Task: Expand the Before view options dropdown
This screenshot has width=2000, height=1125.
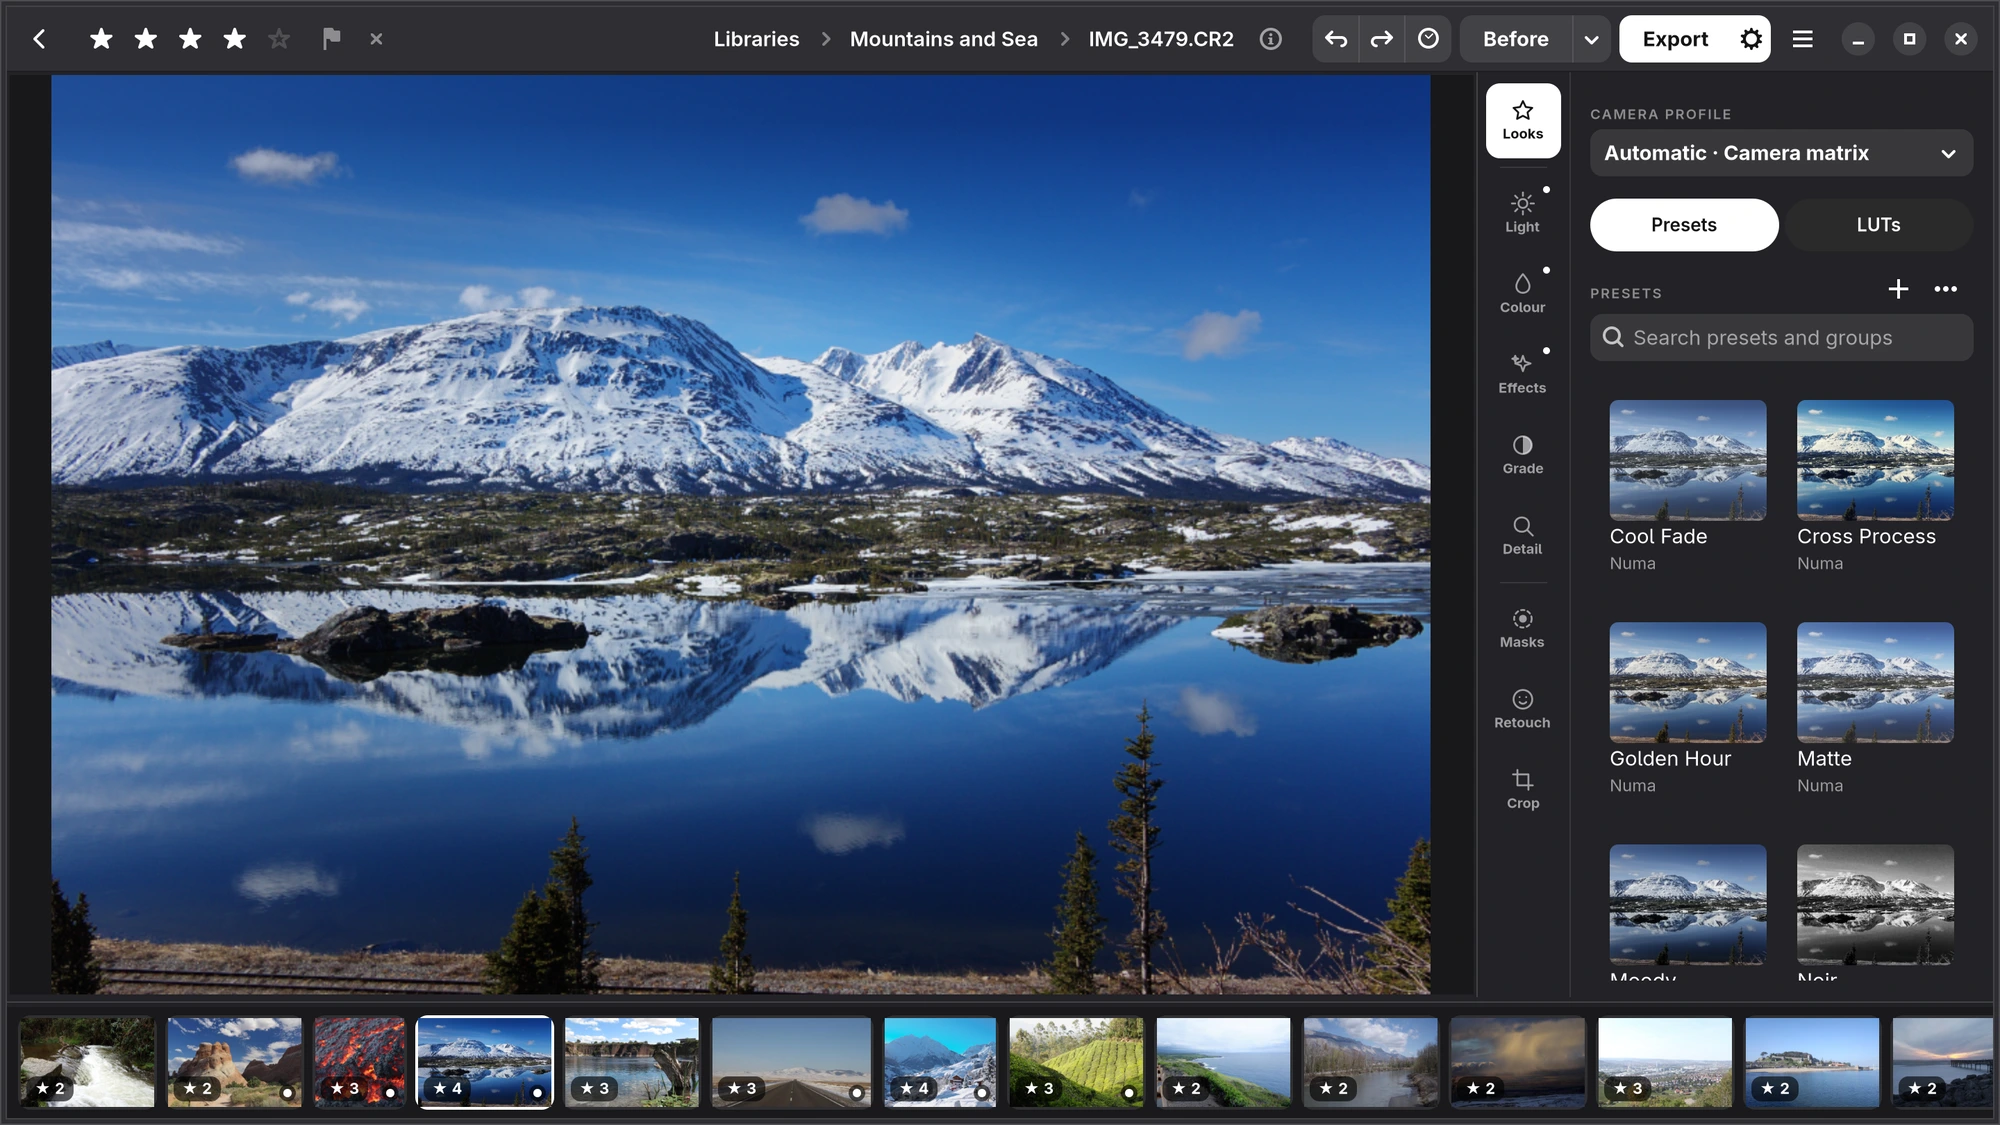Action: (1591, 40)
